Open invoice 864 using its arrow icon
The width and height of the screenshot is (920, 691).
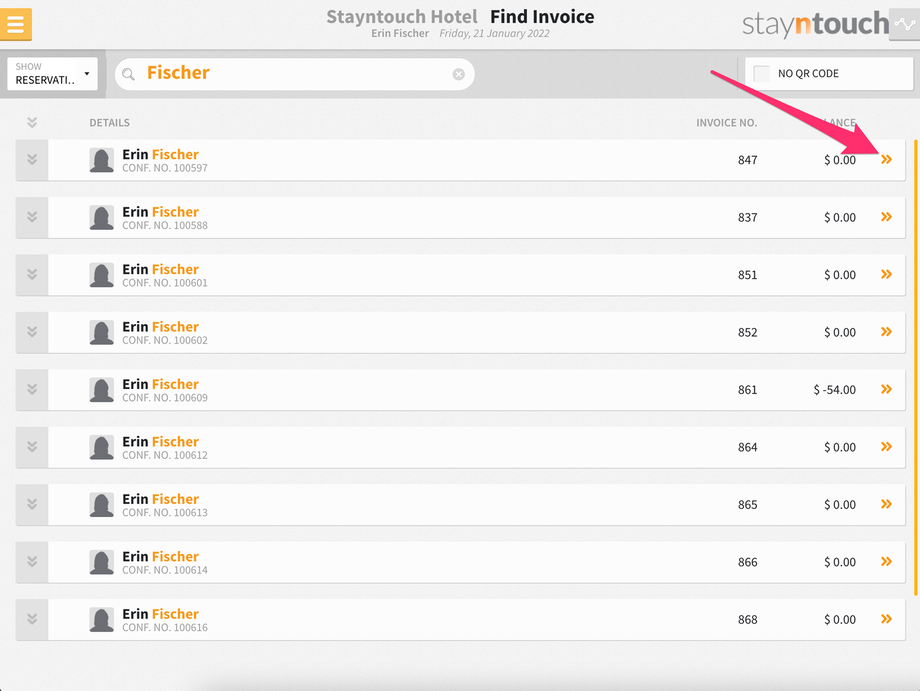click(x=886, y=447)
